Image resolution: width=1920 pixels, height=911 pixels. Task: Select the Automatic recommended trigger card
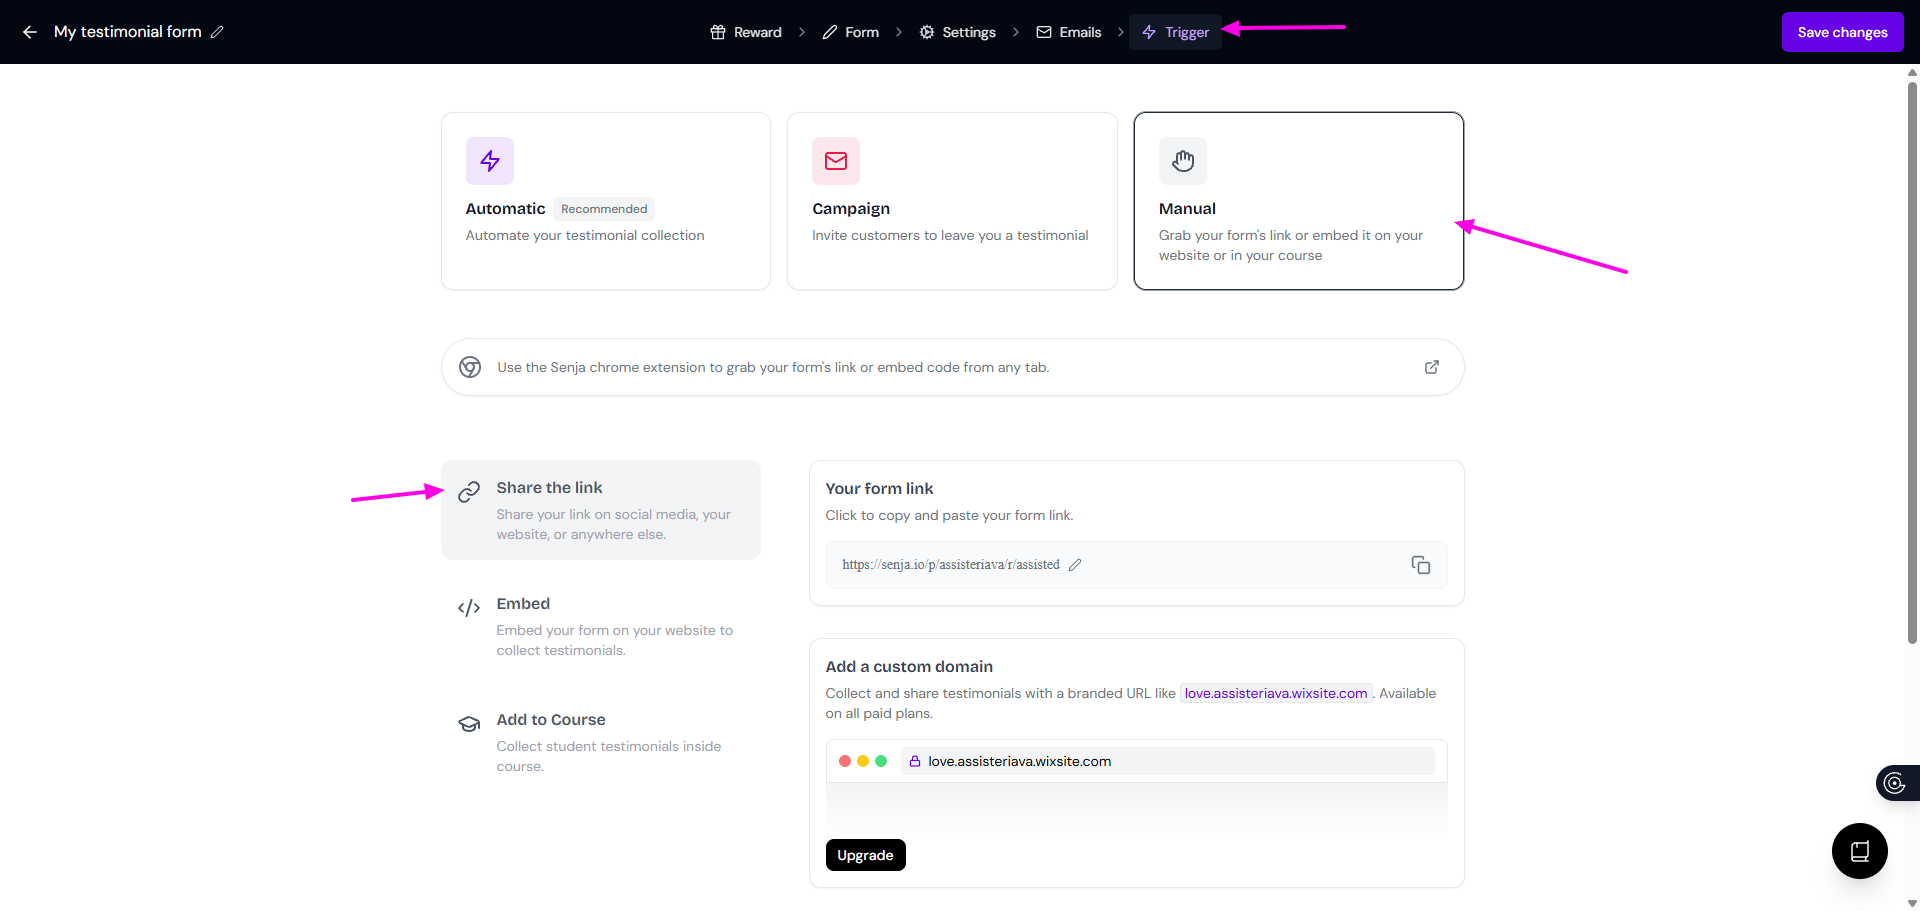605,201
